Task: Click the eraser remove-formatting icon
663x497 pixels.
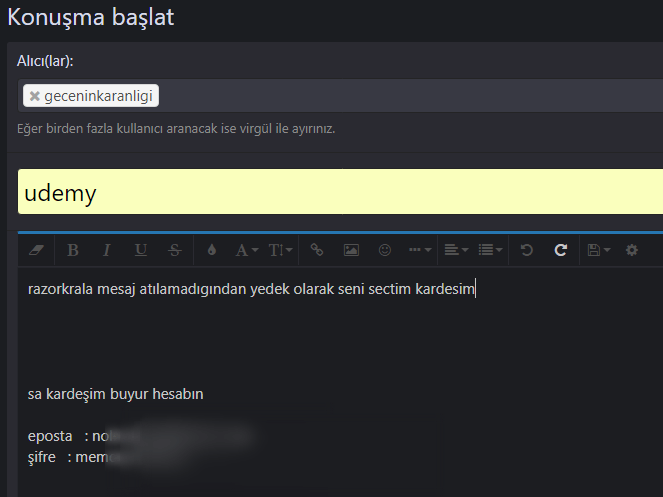Action: (x=36, y=250)
